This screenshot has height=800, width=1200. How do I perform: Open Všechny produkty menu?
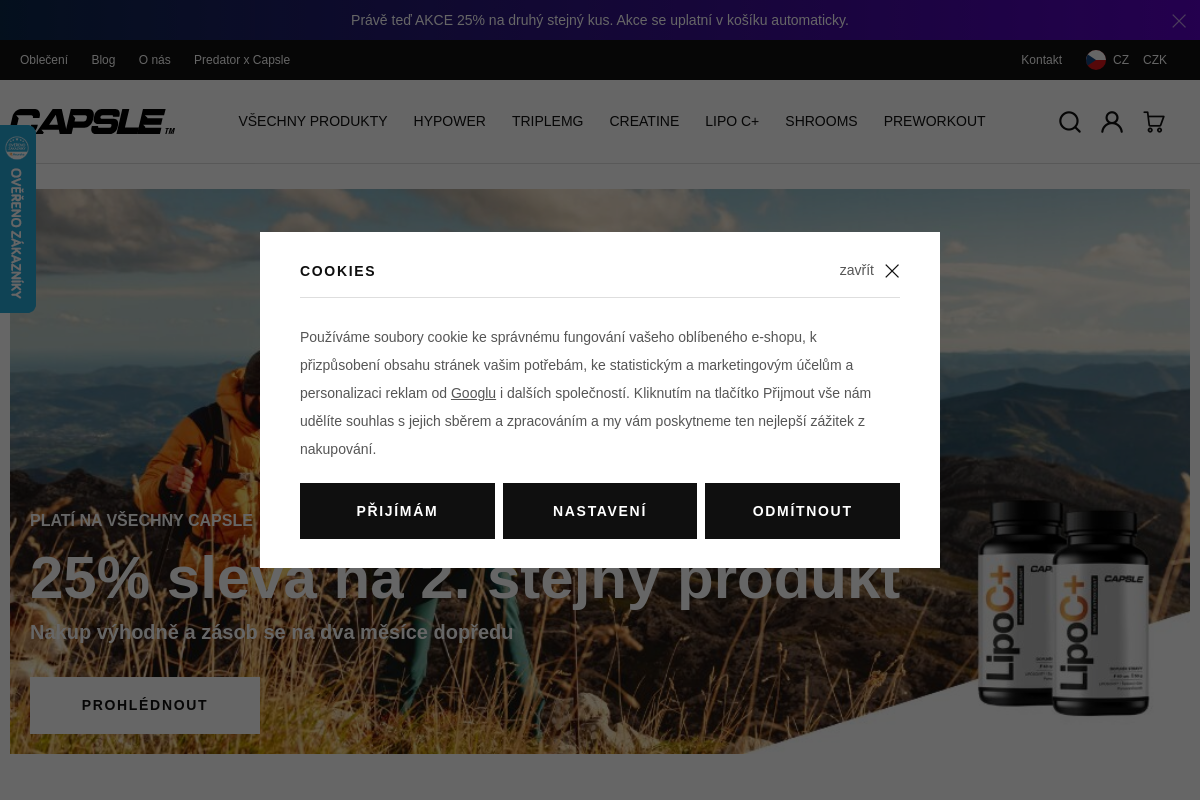[x=313, y=121]
